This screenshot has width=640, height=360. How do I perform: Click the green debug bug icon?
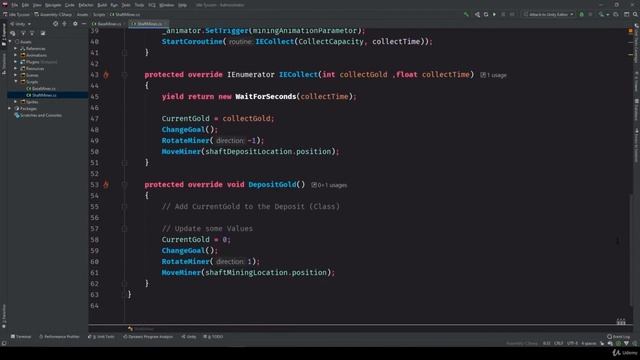click(x=582, y=14)
